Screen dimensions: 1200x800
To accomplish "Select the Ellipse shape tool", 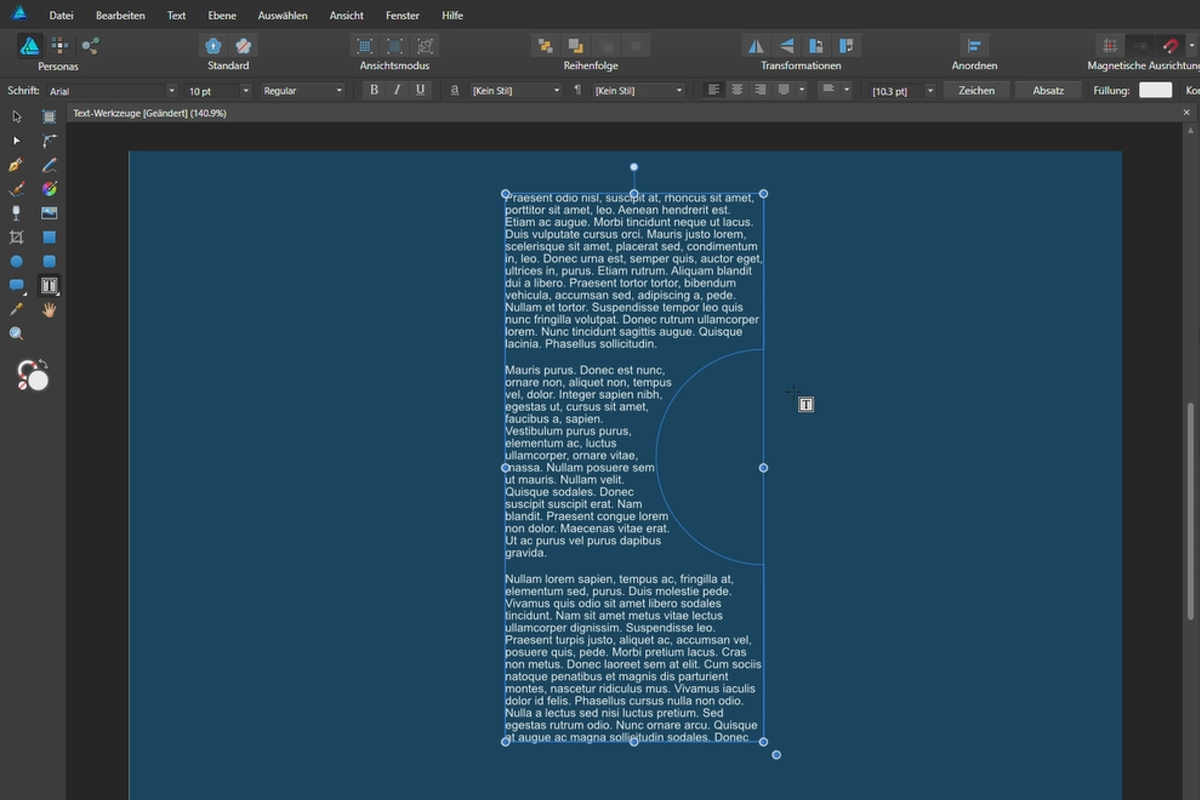I will (x=16, y=261).
